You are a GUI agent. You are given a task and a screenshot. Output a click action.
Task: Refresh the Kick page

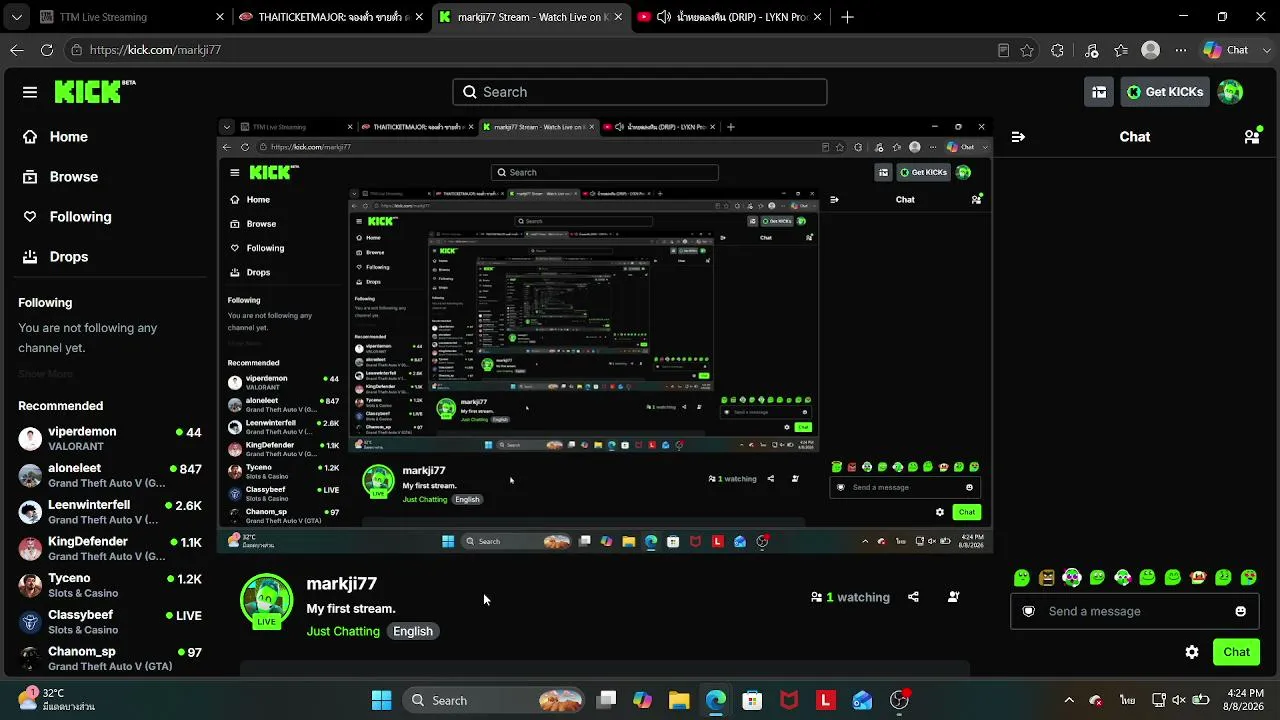(47, 50)
